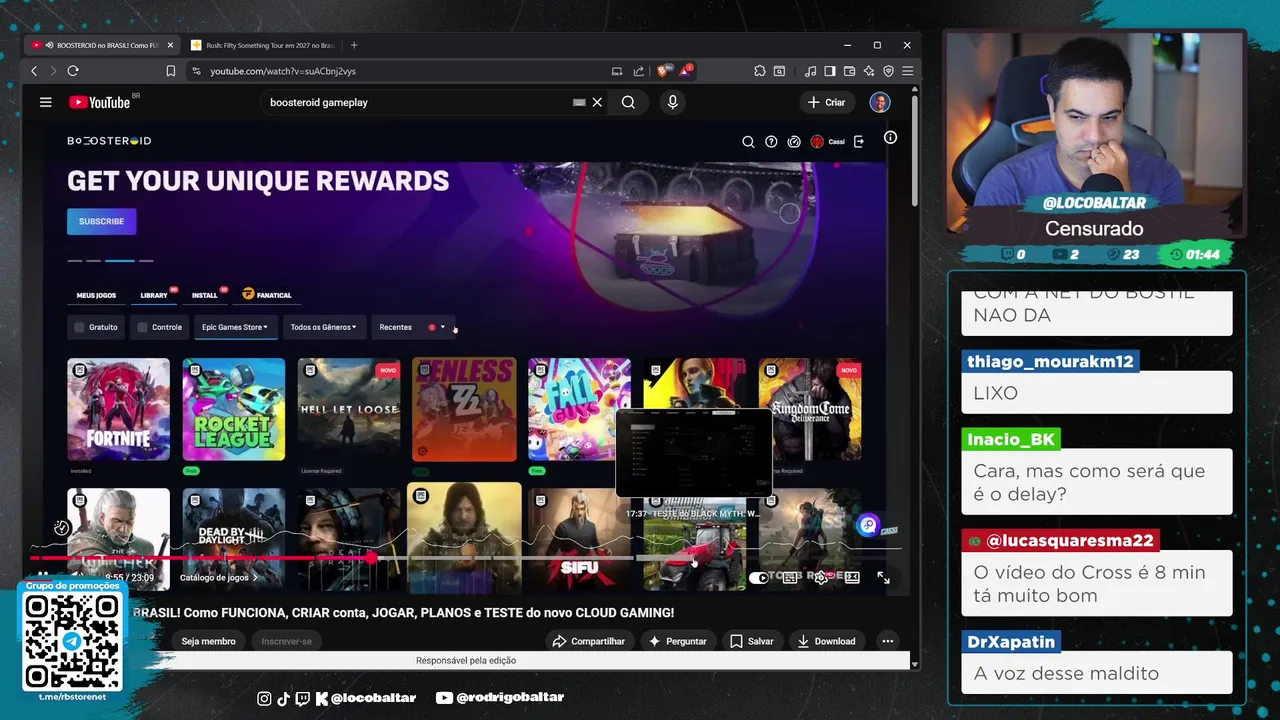The width and height of the screenshot is (1280, 720).
Task: Open Brave VPN shield icon
Action: tap(888, 71)
